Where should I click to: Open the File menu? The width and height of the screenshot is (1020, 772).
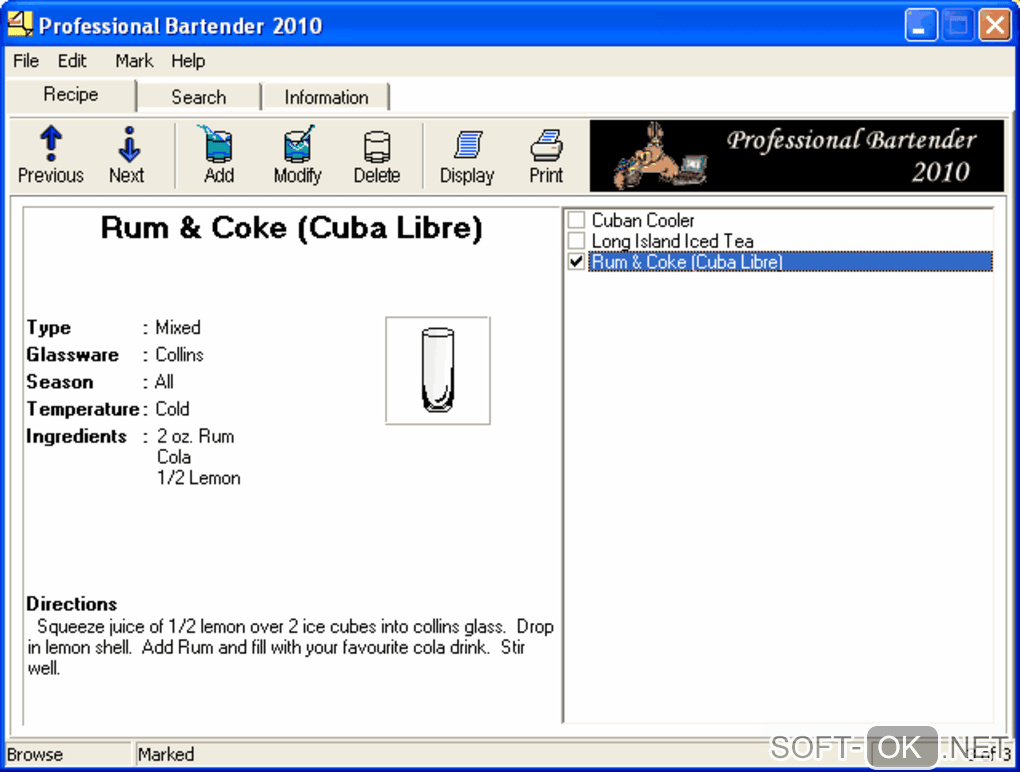26,61
